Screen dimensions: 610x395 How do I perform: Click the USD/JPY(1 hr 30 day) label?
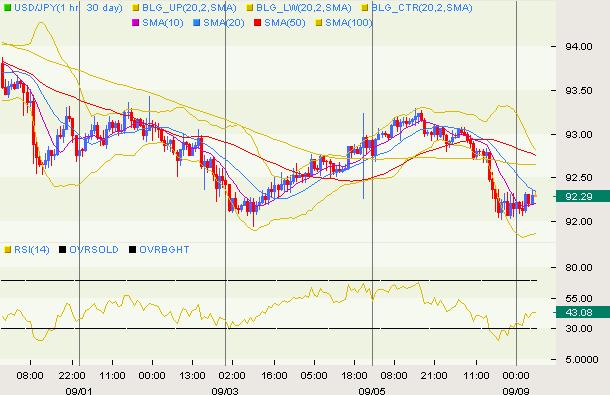[x=68, y=8]
